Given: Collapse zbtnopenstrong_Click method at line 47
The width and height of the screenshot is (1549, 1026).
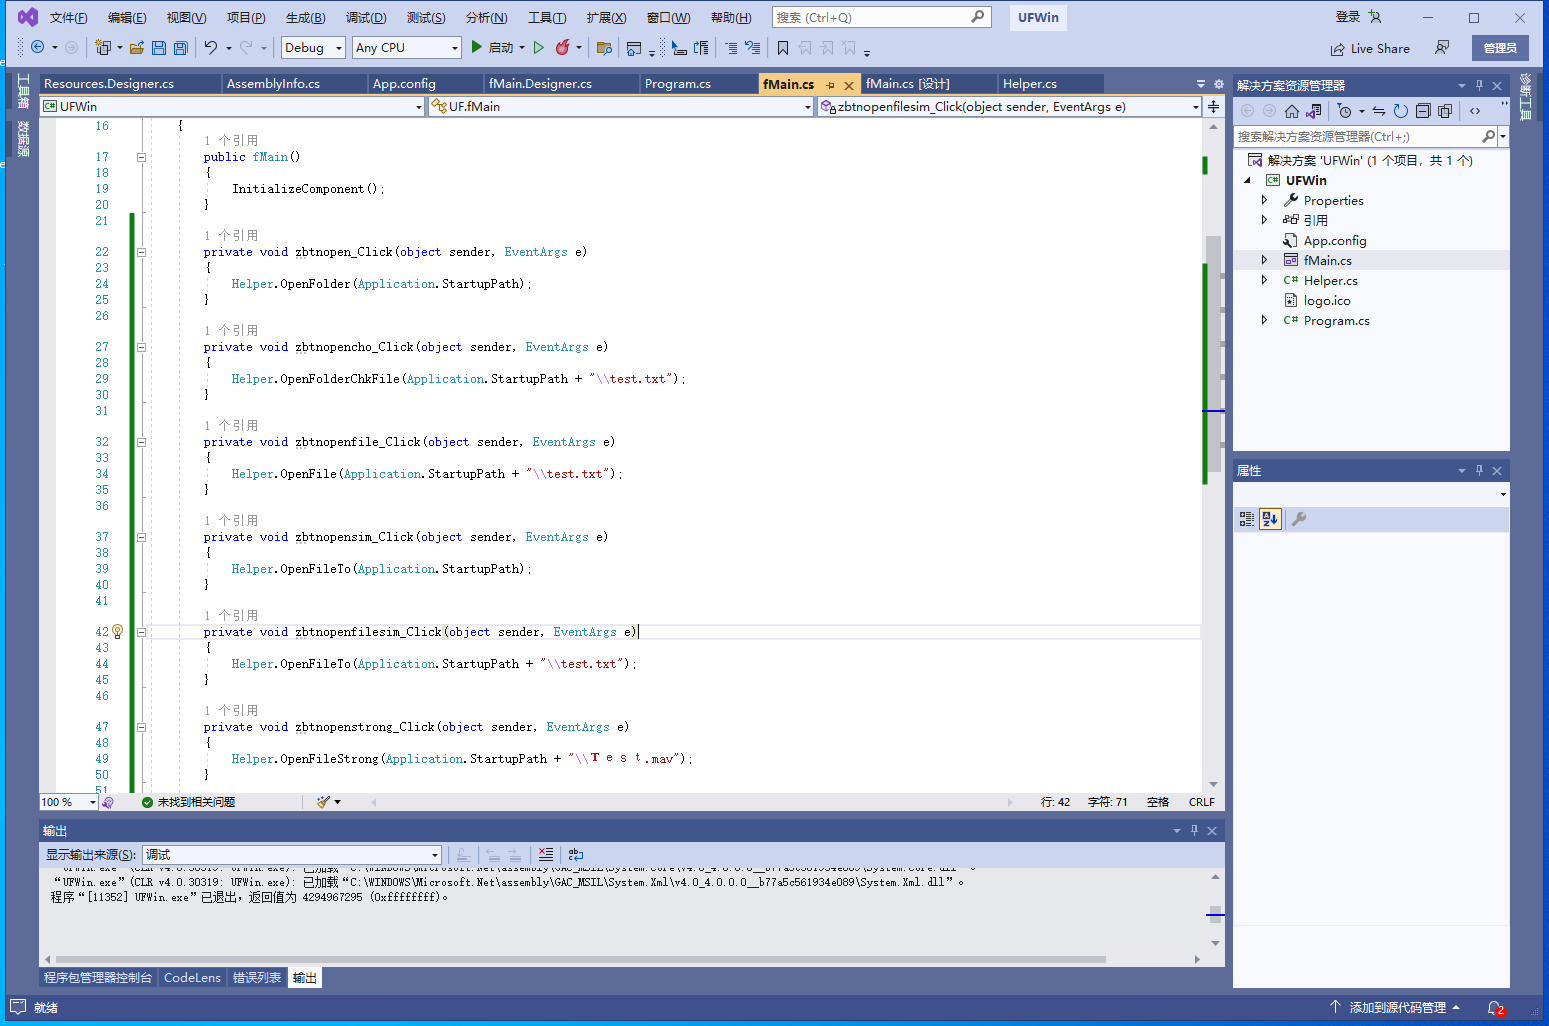Looking at the screenshot, I should pos(141,727).
